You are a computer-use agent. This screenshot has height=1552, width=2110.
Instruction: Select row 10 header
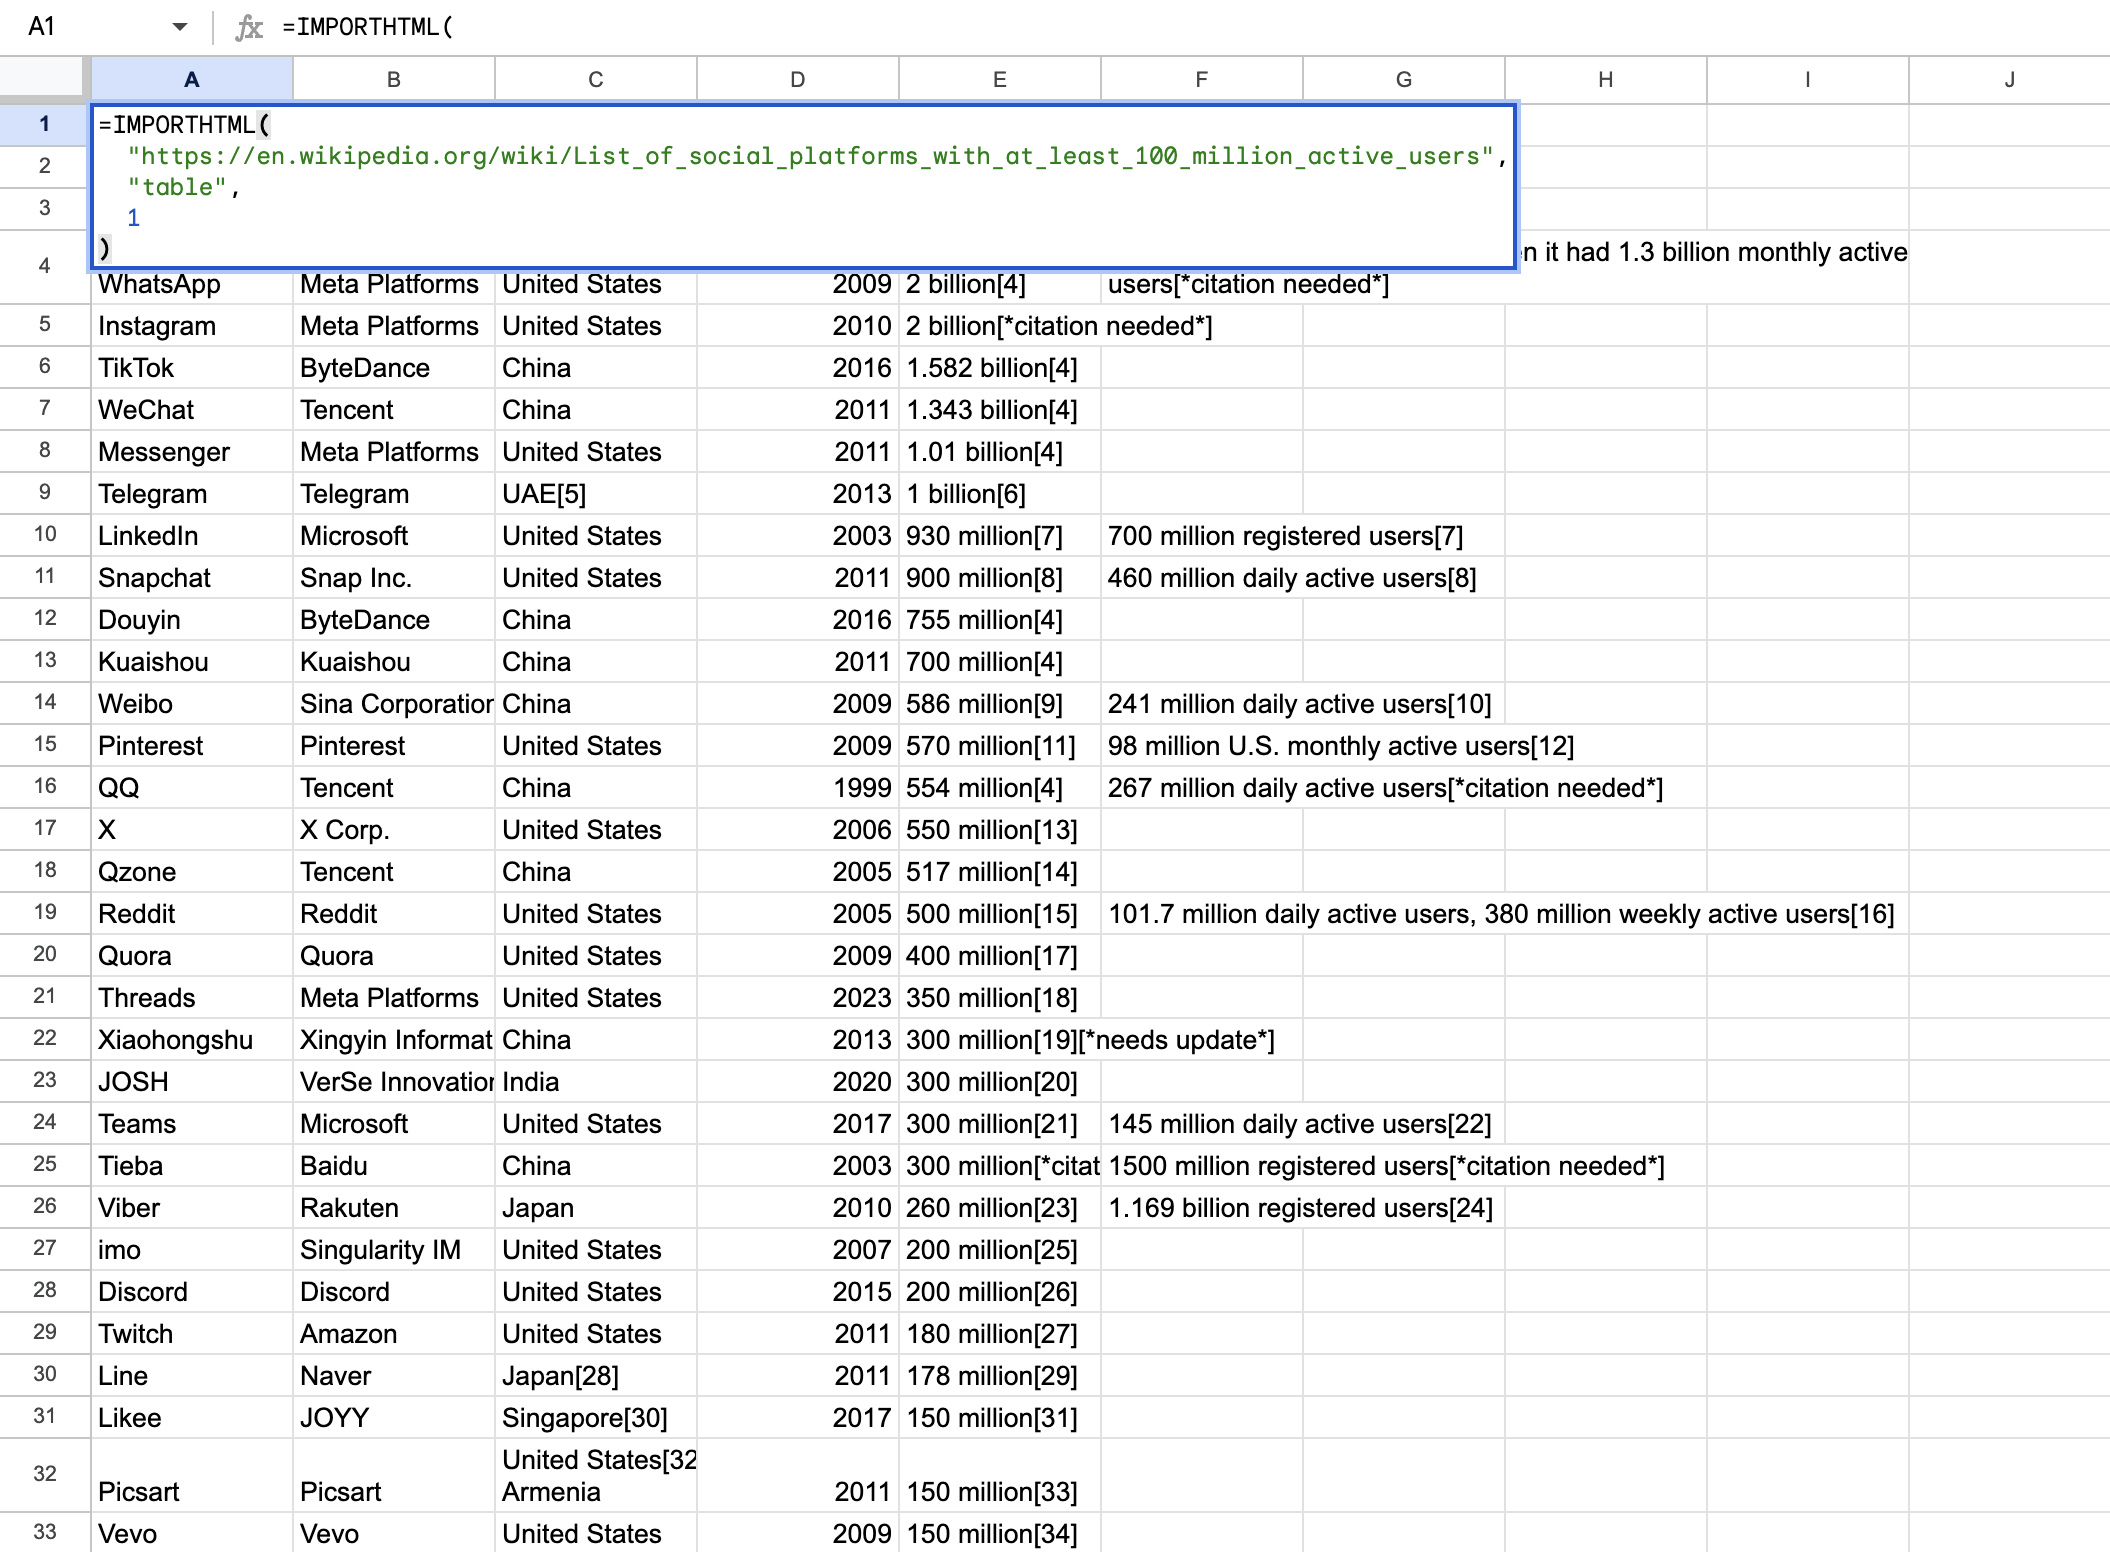44,535
